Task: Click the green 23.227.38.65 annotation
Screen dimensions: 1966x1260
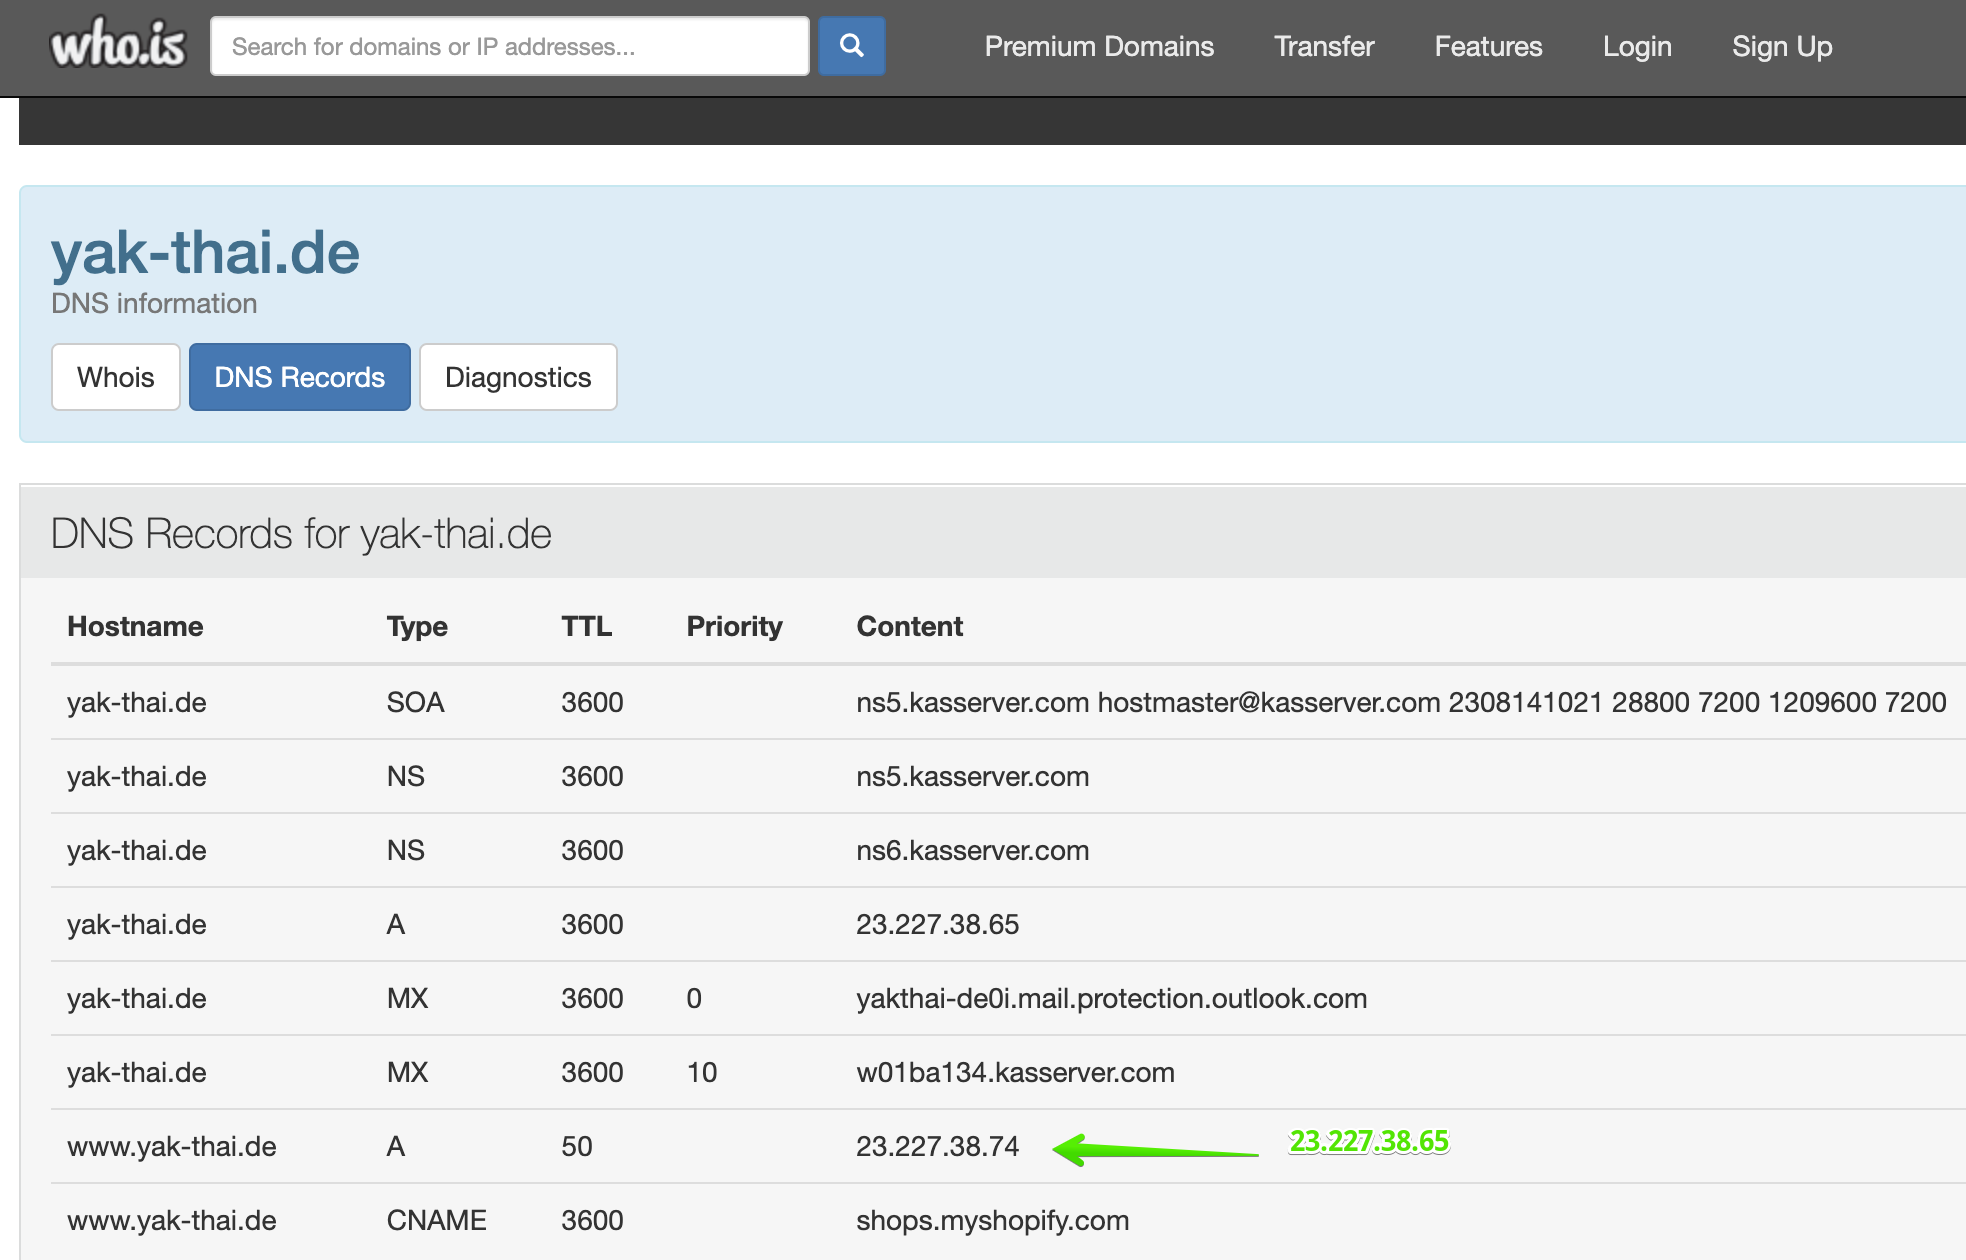Action: coord(1368,1141)
